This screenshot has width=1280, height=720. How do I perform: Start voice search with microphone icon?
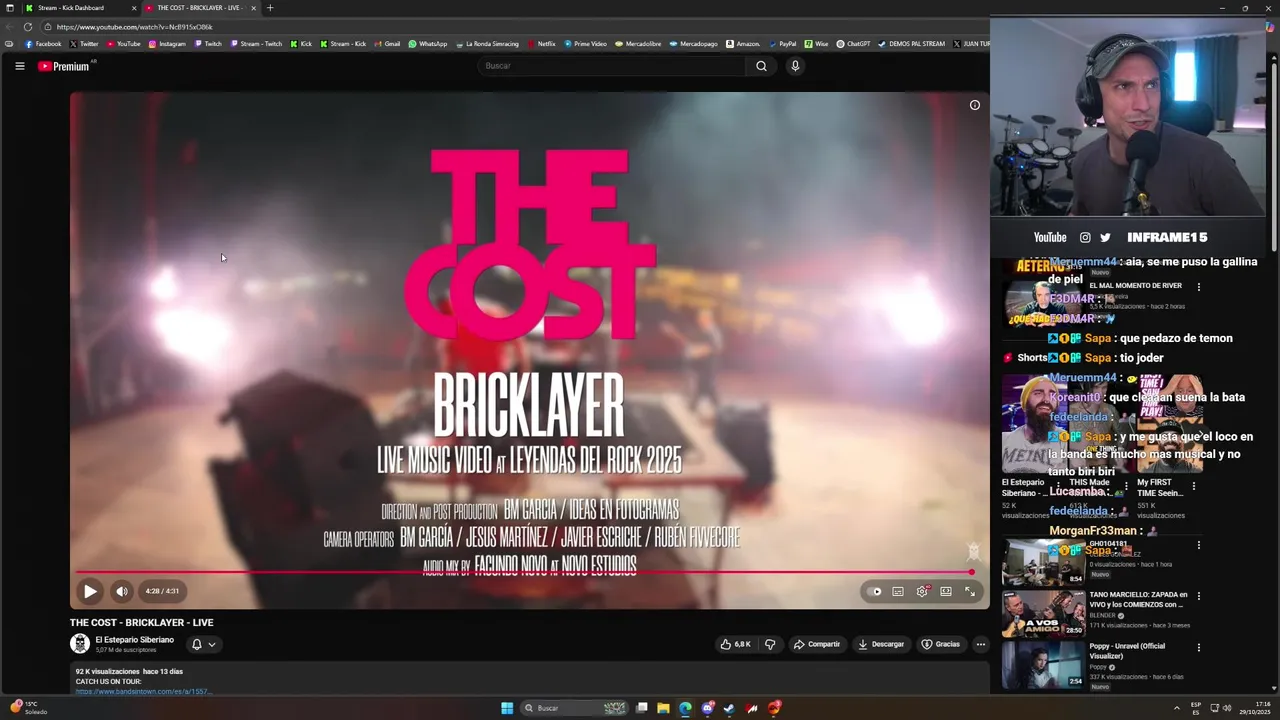pos(795,66)
